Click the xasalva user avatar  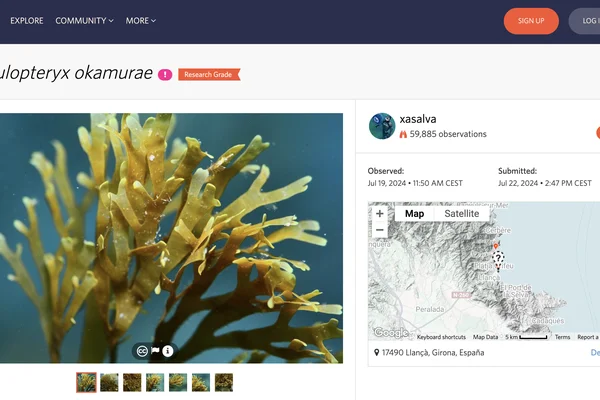click(x=382, y=126)
